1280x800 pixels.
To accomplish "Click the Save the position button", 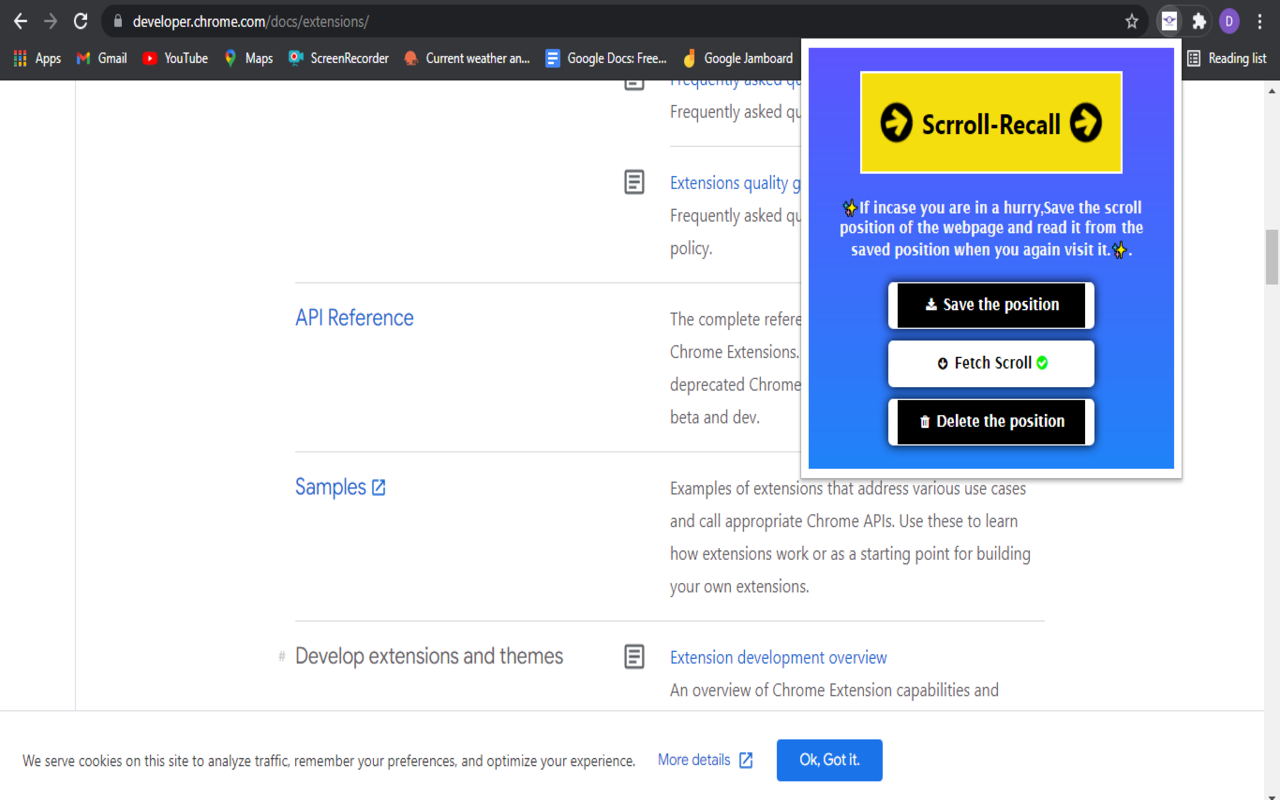I will (991, 305).
